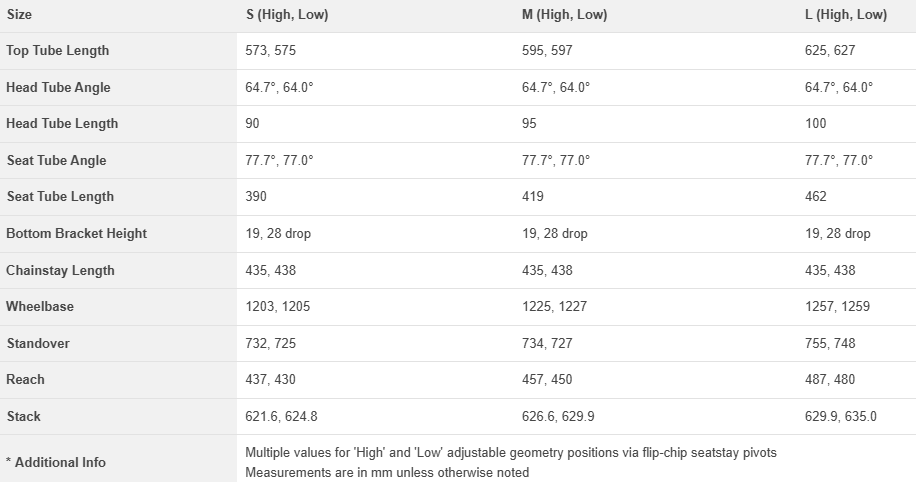Select the Chainstay Length row label
Viewport: 916px width, 482px height.
tap(61, 271)
